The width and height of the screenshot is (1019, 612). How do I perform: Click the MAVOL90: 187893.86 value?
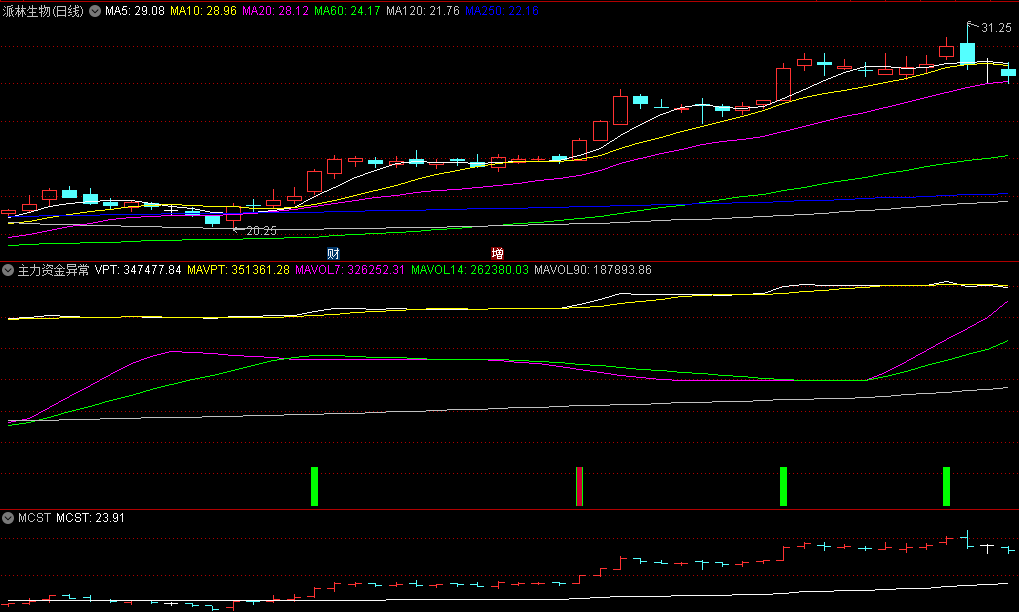coord(593,270)
